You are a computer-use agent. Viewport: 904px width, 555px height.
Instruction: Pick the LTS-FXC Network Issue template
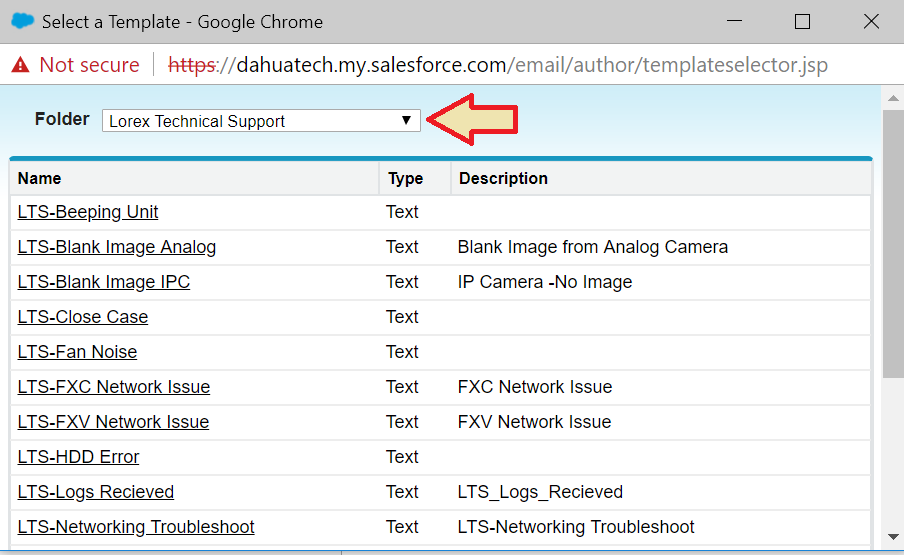click(x=114, y=387)
